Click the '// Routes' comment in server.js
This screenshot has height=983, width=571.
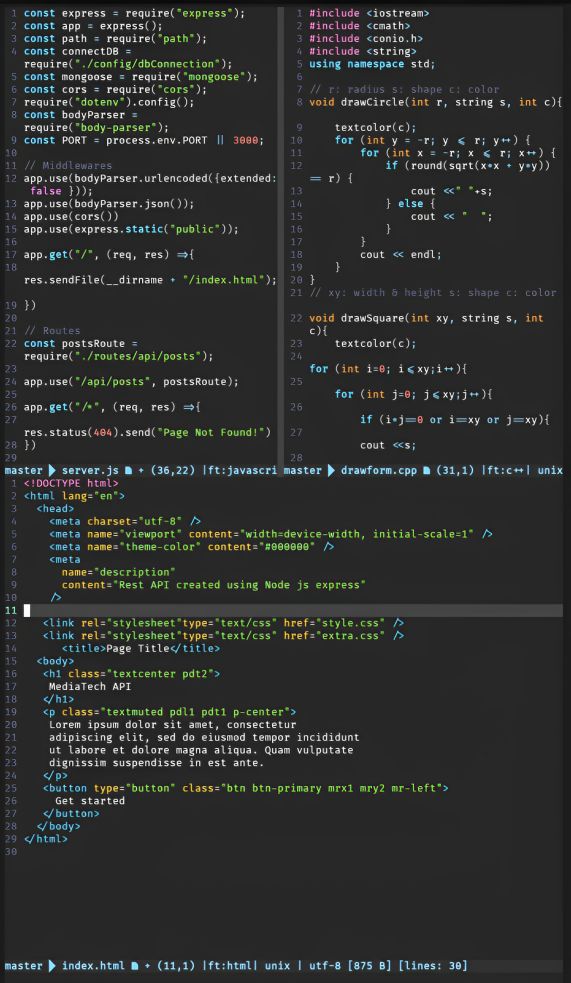coord(52,330)
